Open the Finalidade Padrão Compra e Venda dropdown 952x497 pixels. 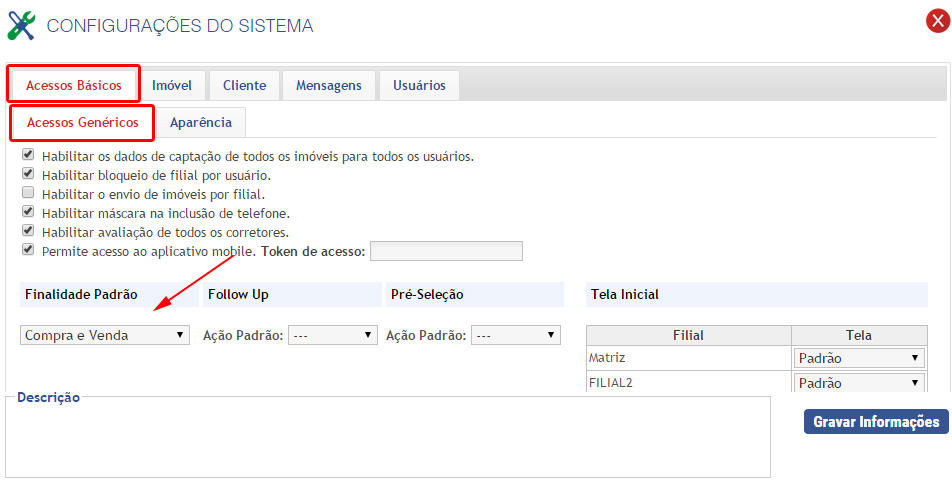tap(105, 336)
